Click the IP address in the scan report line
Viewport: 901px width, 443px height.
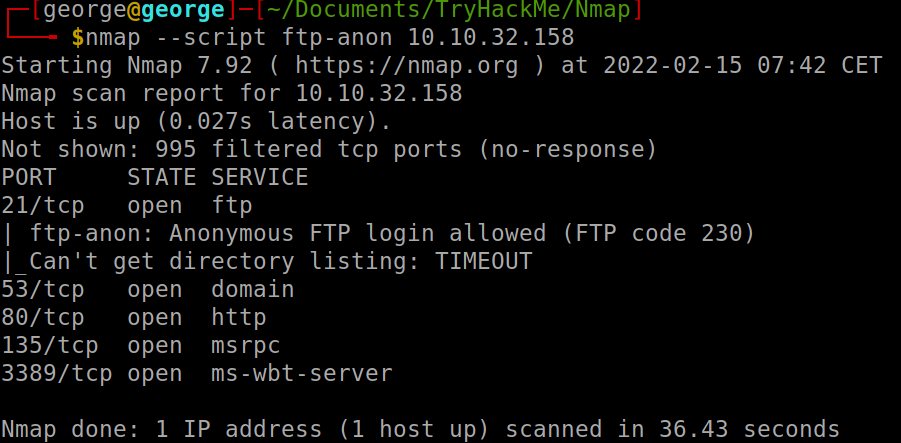tap(379, 94)
